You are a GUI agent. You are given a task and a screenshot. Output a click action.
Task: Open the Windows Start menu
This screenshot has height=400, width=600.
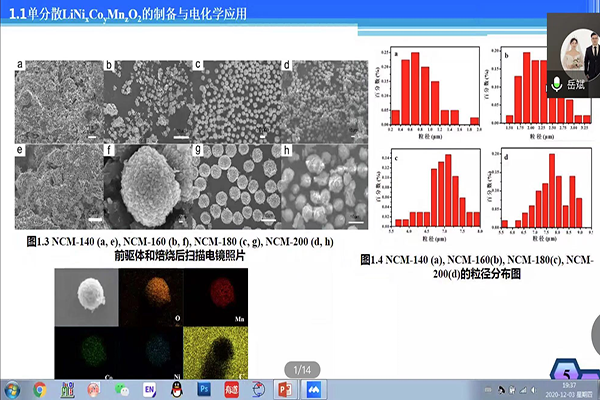click(11, 389)
